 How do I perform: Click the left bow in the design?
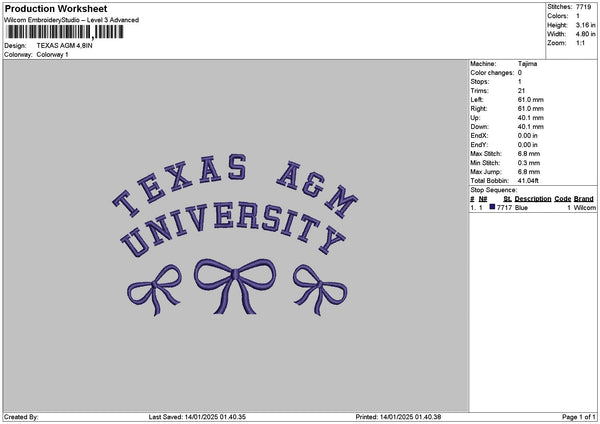tap(150, 284)
